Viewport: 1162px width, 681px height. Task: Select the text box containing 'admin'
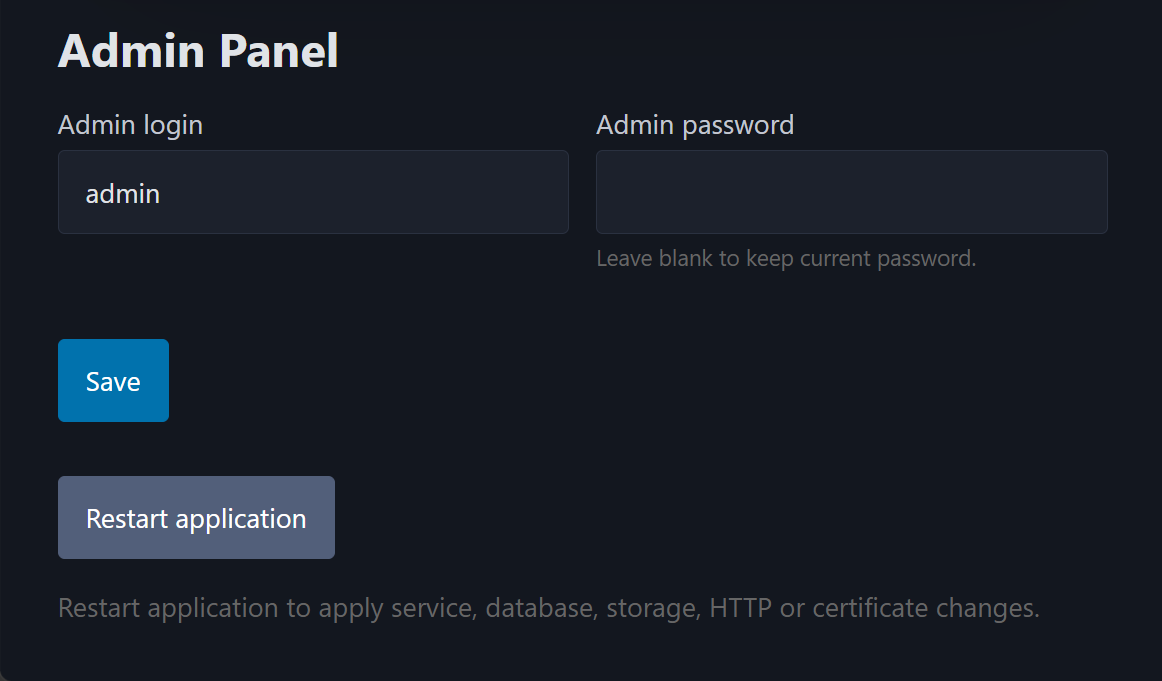(x=313, y=192)
